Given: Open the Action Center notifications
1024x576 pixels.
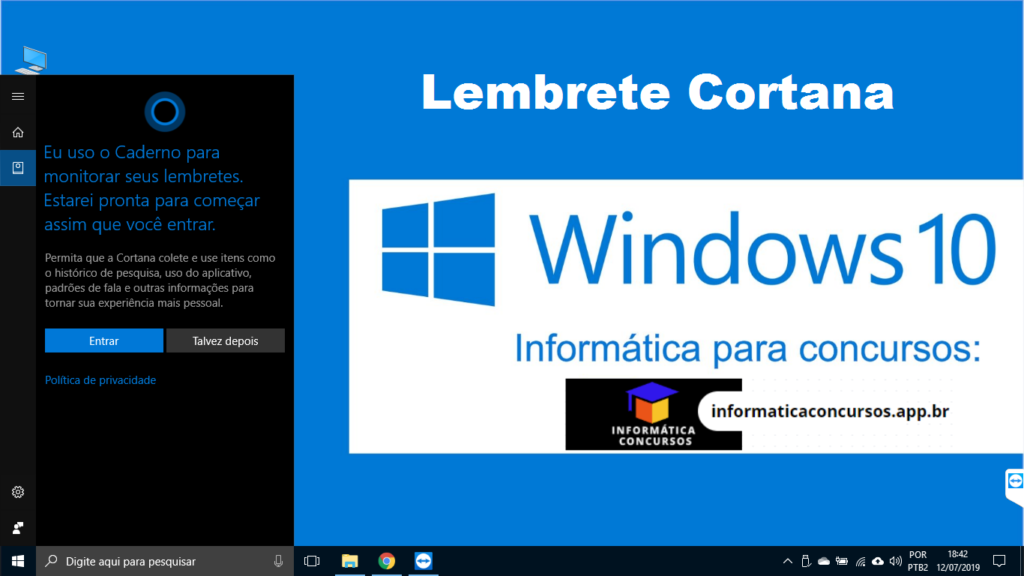Looking at the screenshot, I should coord(998,561).
